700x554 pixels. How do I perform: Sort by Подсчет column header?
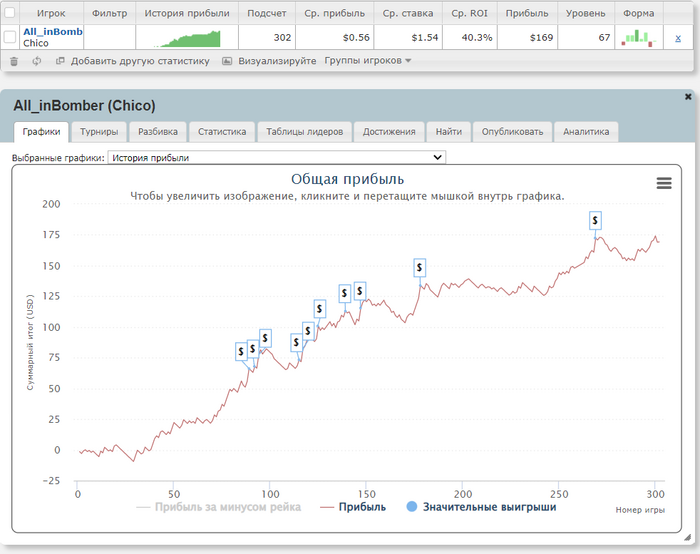pos(267,13)
